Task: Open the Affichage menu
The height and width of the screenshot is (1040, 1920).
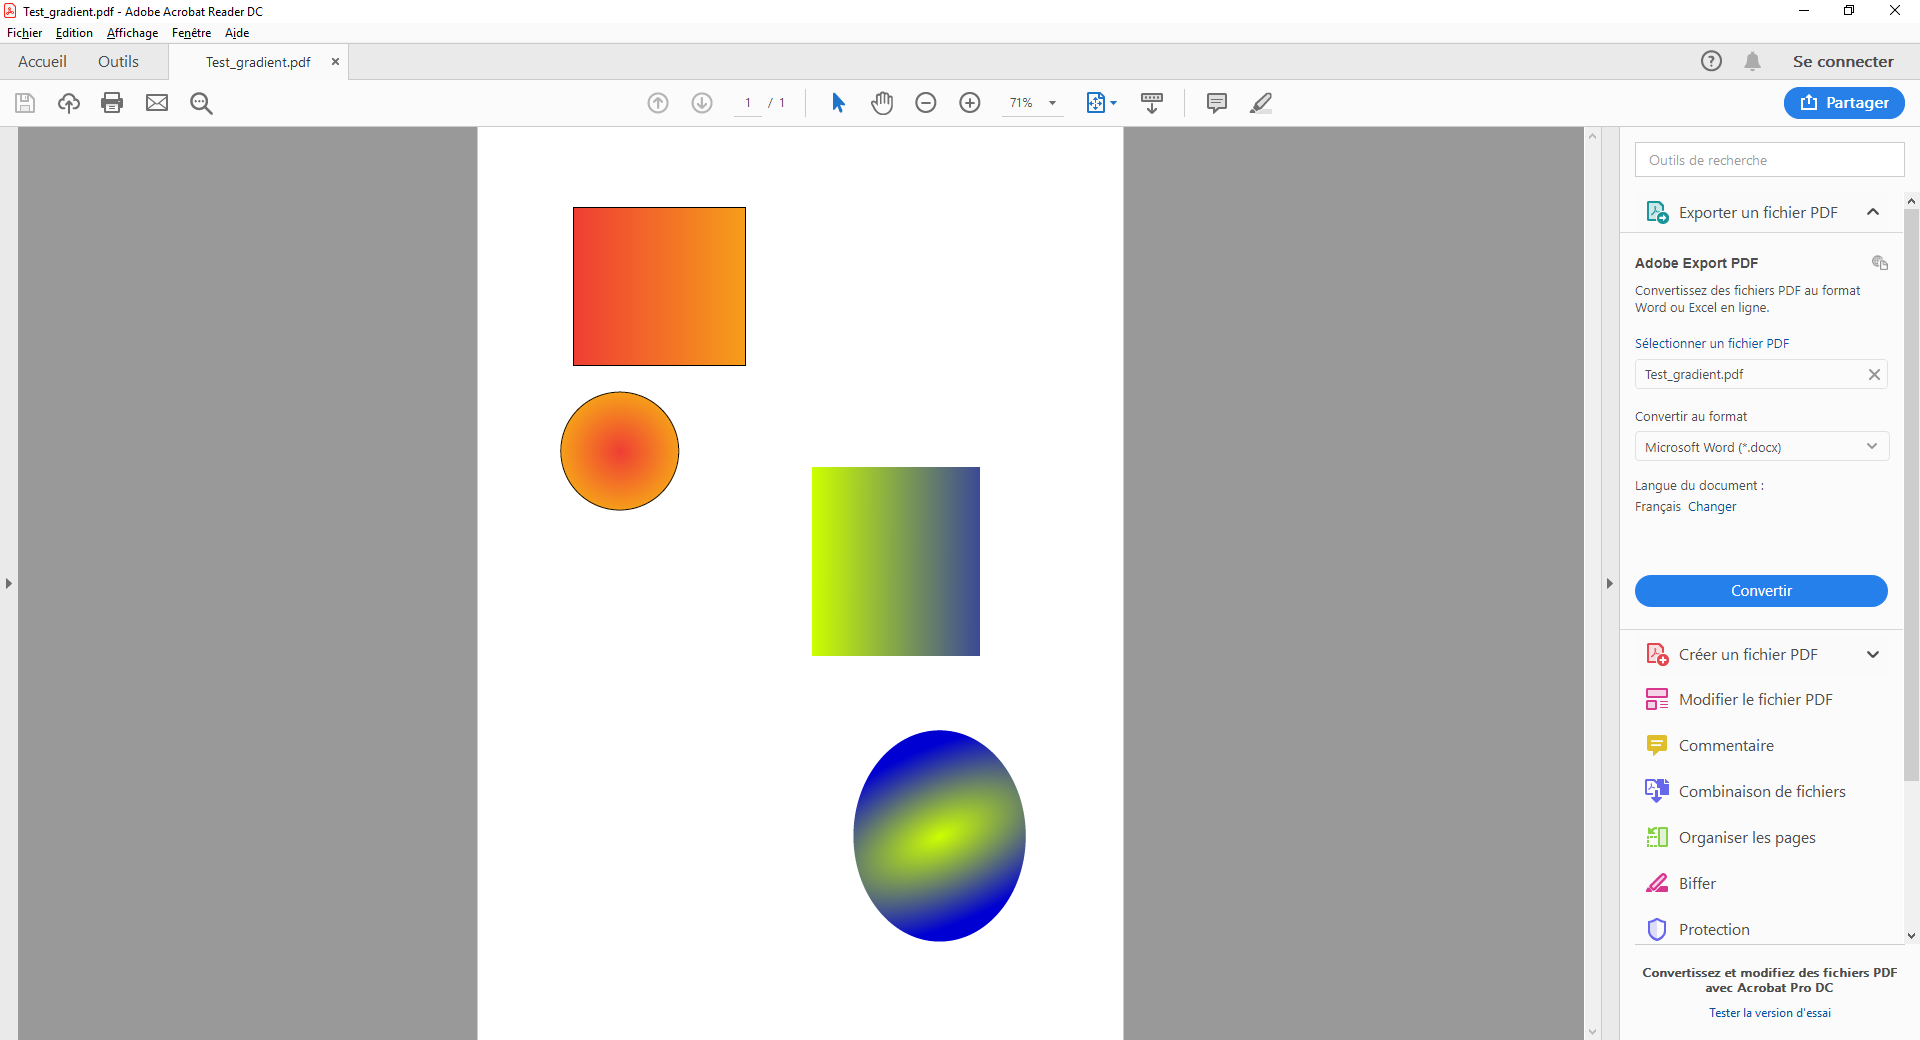Action: point(132,33)
